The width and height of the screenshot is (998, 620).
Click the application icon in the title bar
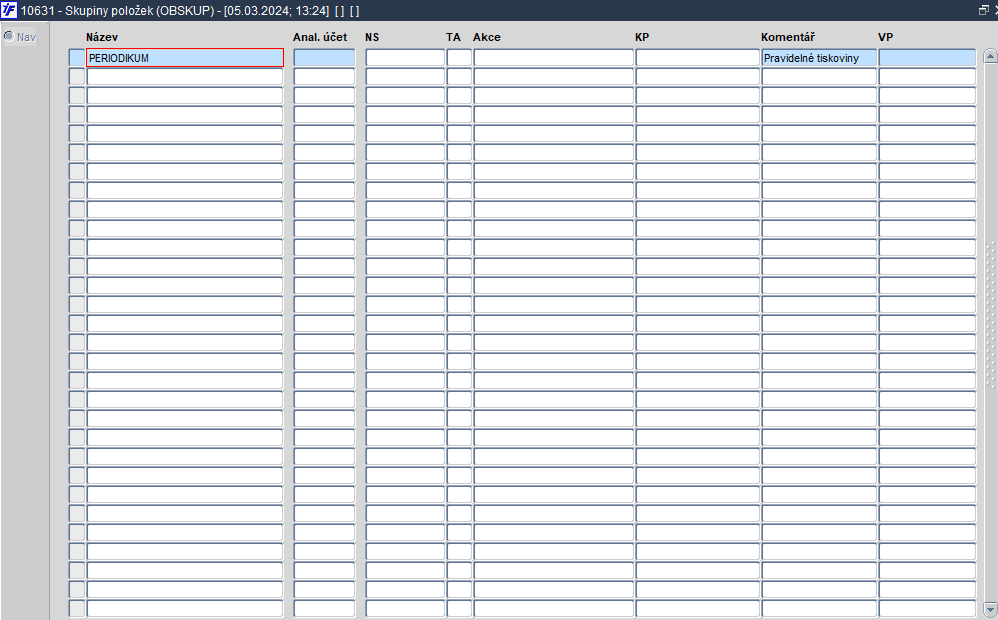pyautogui.click(x=9, y=10)
